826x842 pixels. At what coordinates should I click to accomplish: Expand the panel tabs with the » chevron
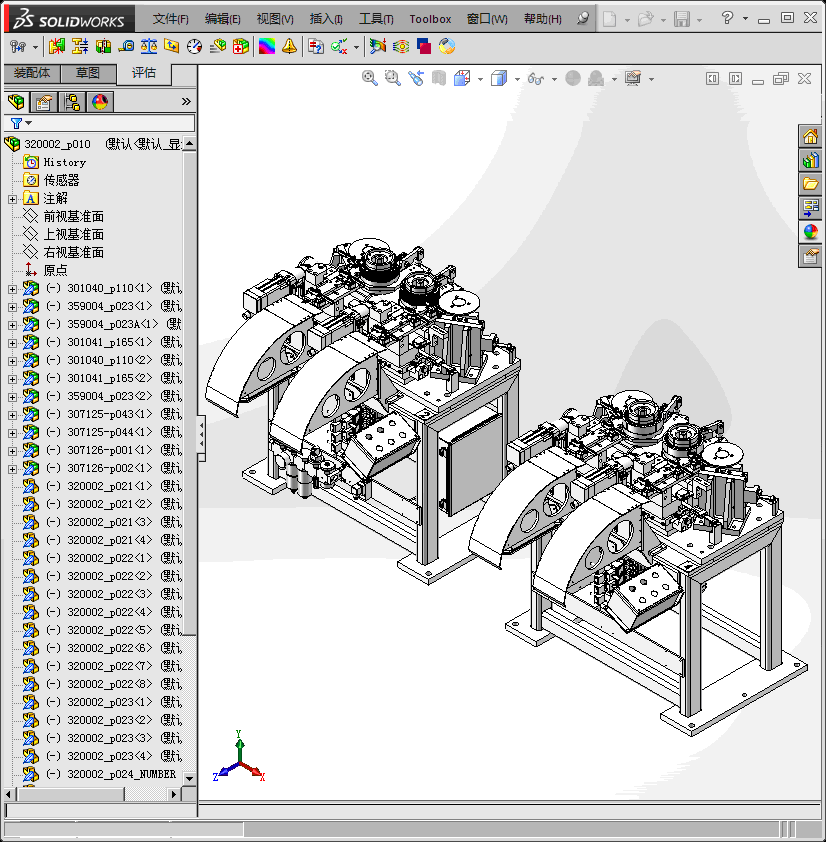click(x=185, y=102)
